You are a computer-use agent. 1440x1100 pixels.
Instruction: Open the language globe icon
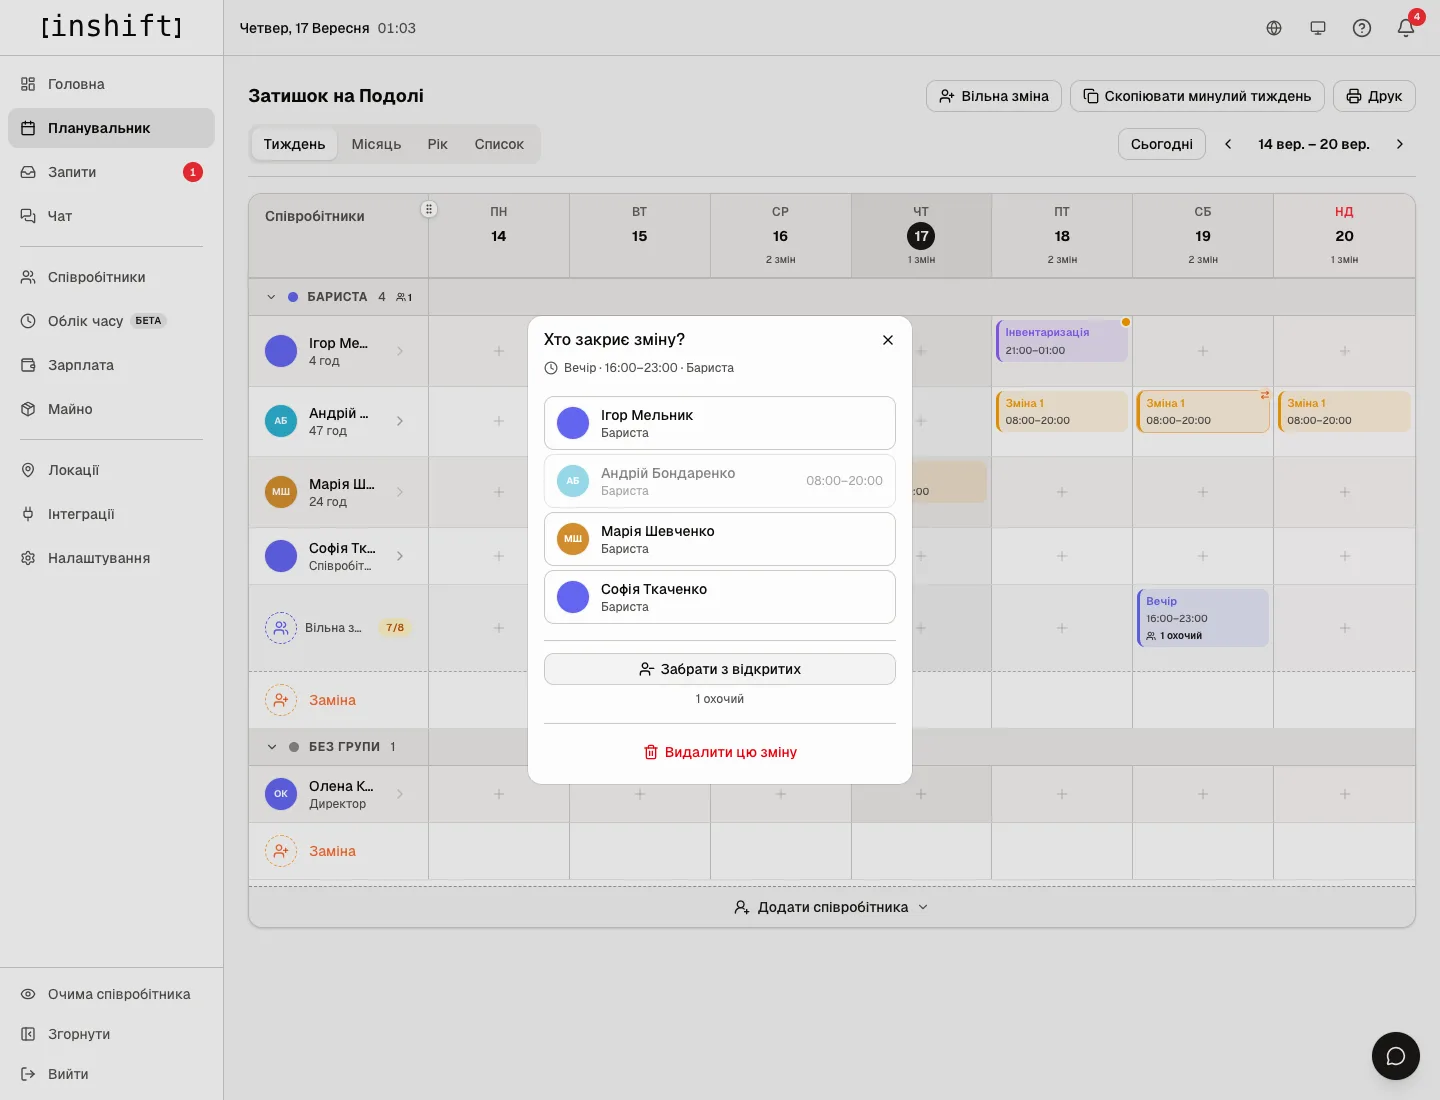1274,28
